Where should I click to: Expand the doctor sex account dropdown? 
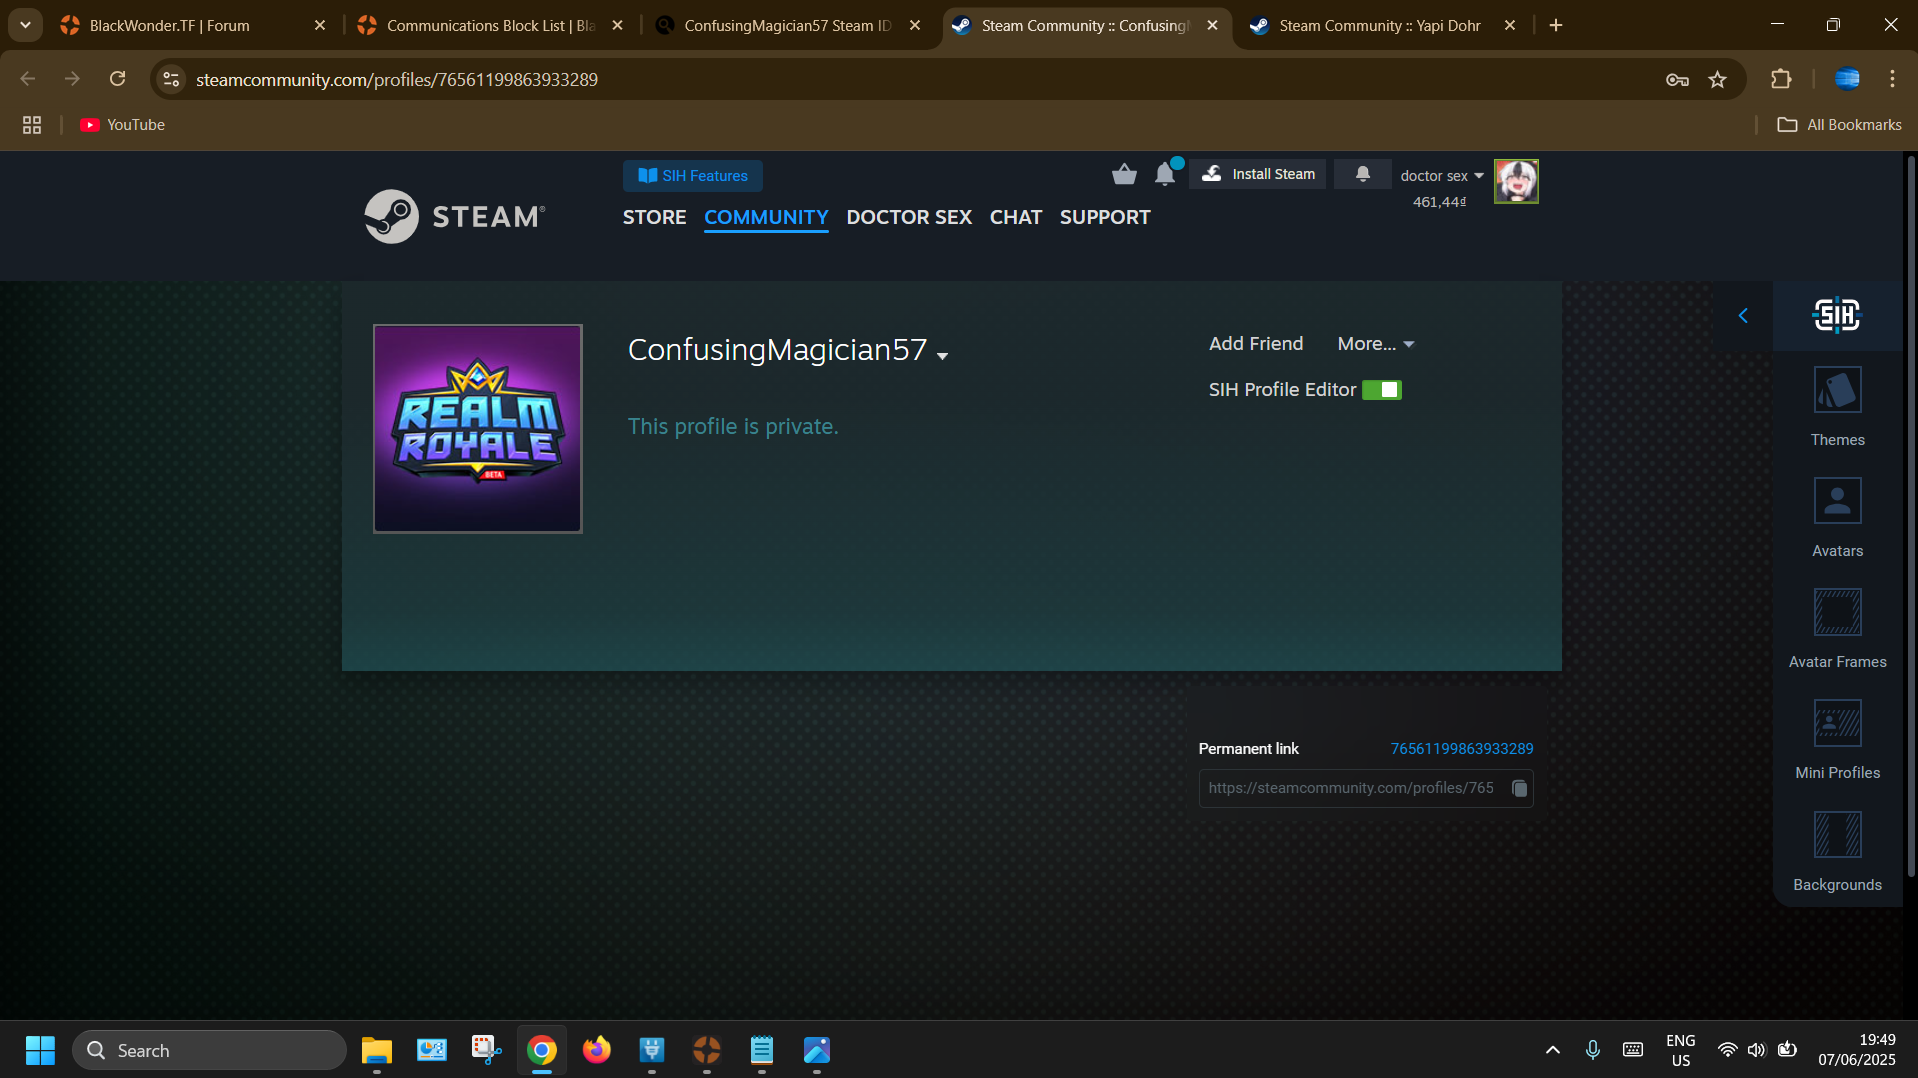tap(1442, 176)
